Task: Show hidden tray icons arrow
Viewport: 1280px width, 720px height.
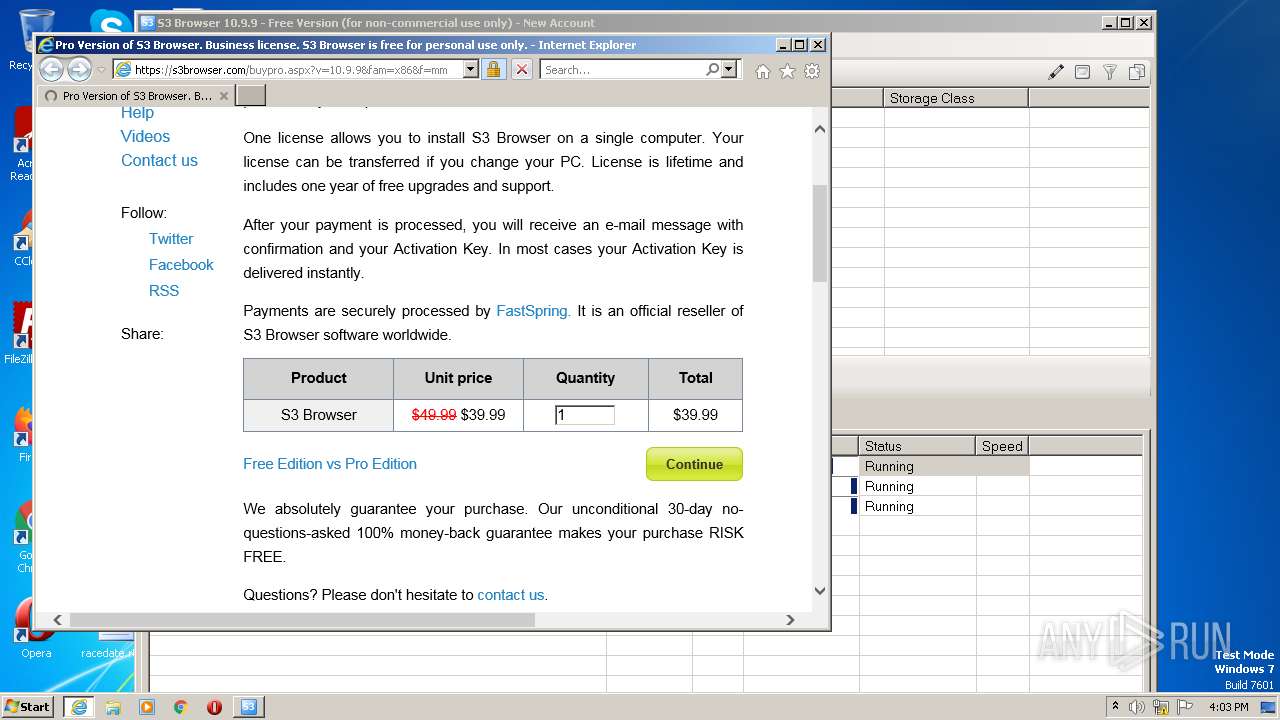Action: pyautogui.click(x=1115, y=706)
